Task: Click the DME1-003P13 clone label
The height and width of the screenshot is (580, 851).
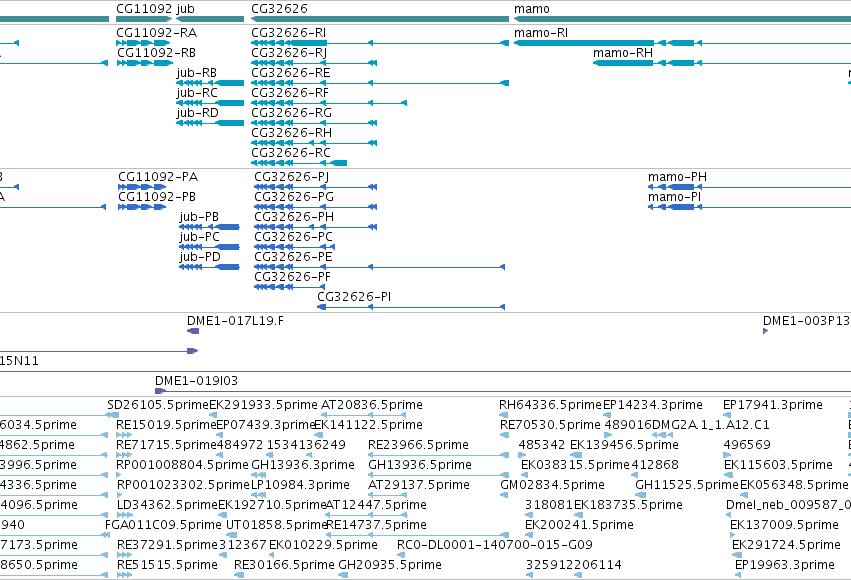Action: pos(806,321)
